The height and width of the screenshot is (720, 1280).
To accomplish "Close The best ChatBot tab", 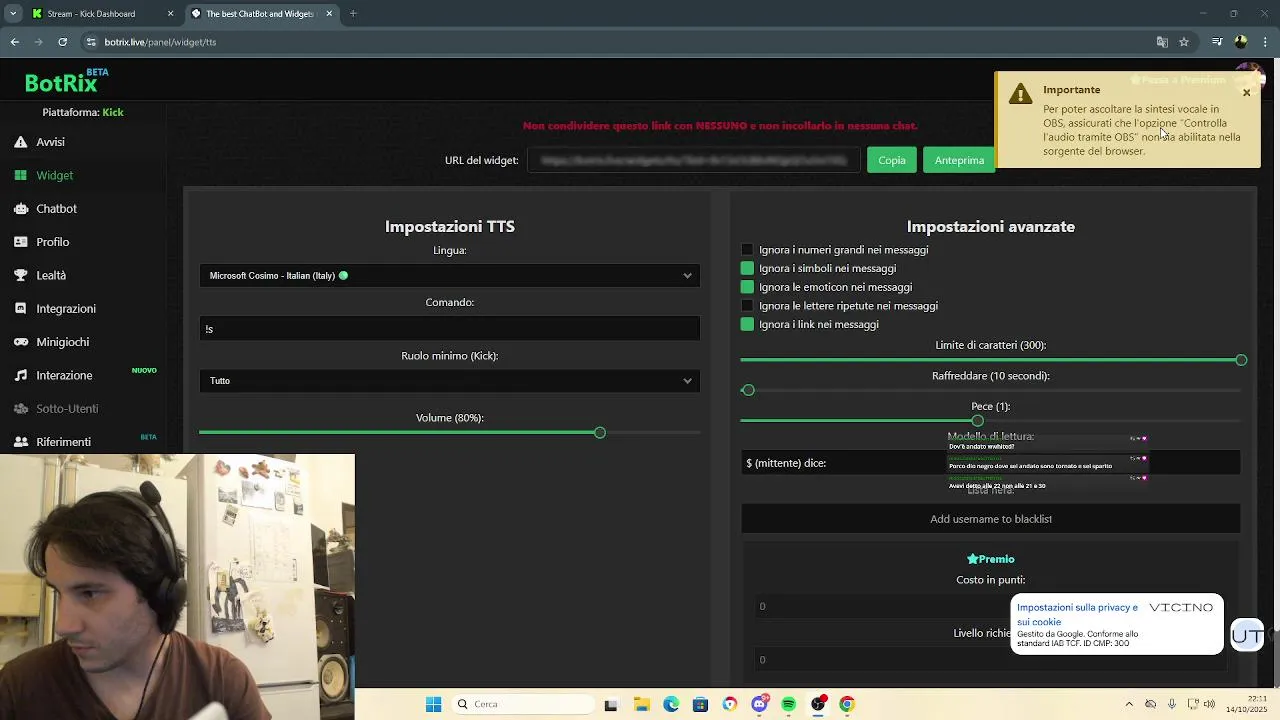I will pyautogui.click(x=328, y=14).
